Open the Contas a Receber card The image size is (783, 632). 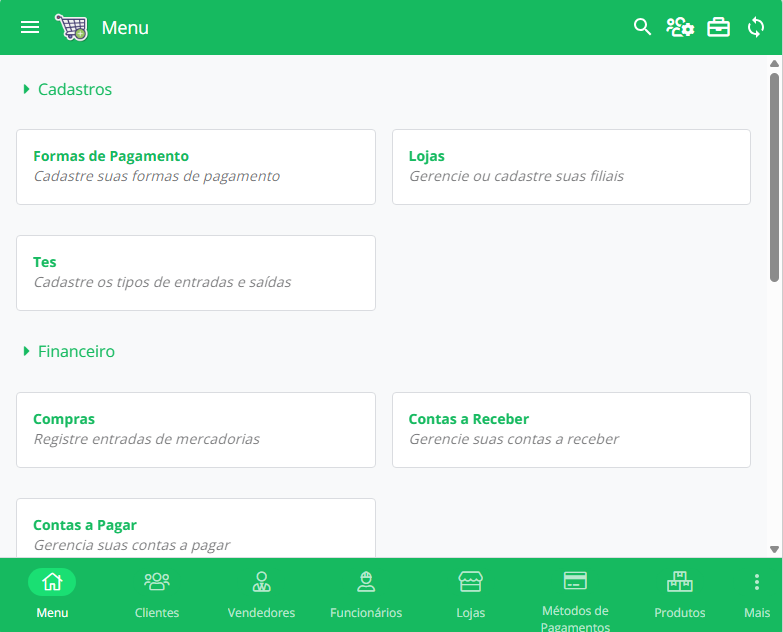571,430
